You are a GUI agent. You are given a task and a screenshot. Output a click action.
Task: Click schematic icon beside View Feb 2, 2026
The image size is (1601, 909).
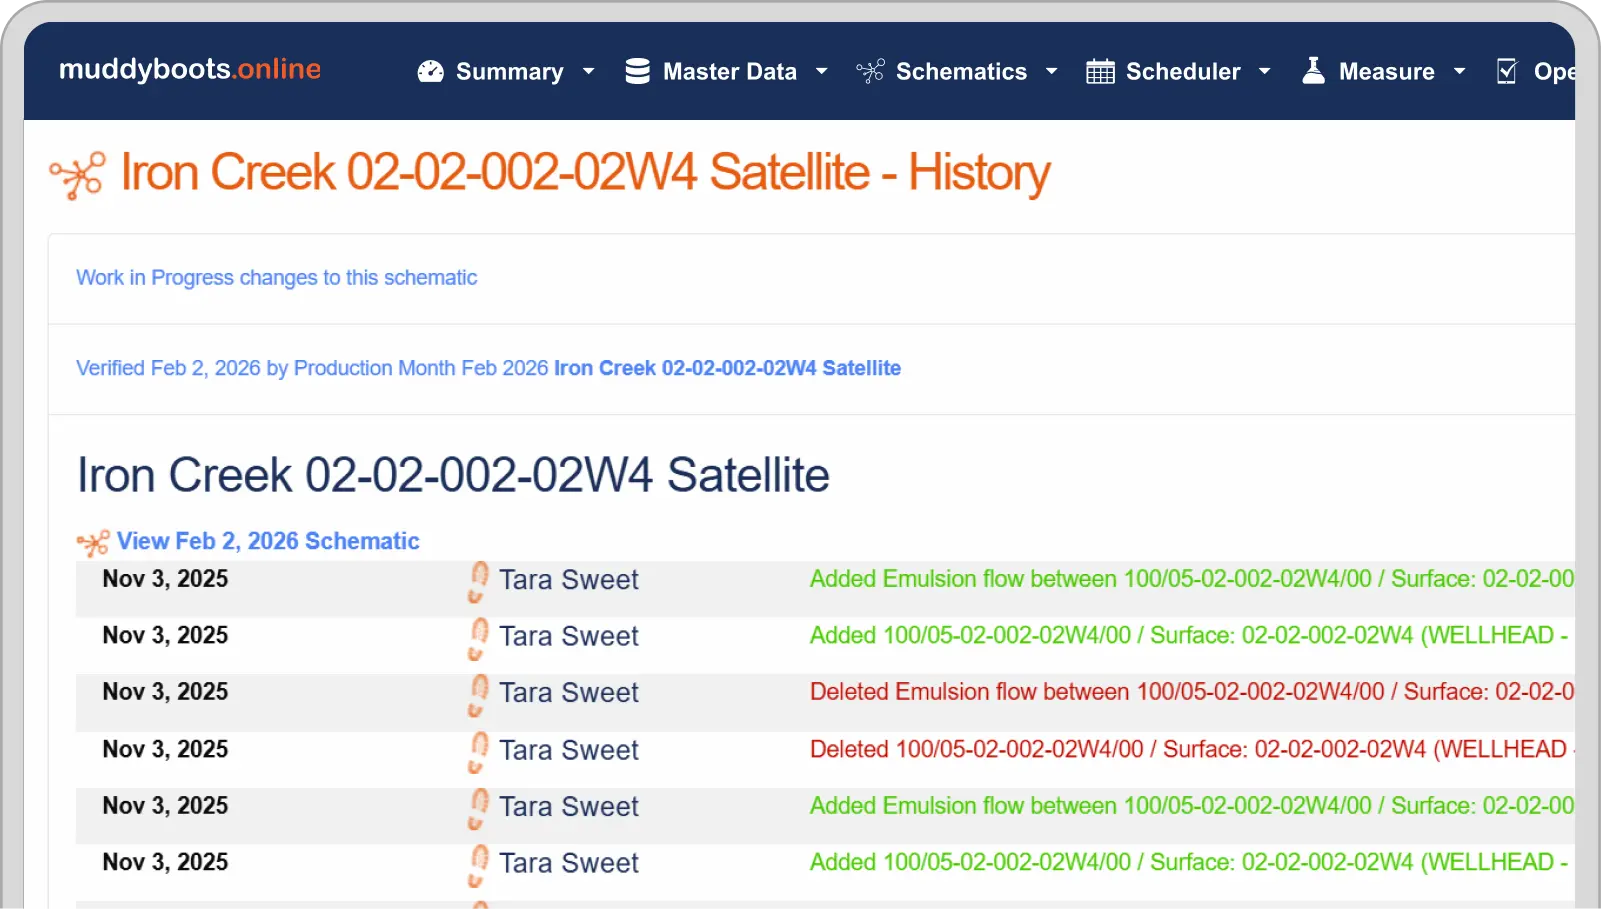pos(93,543)
